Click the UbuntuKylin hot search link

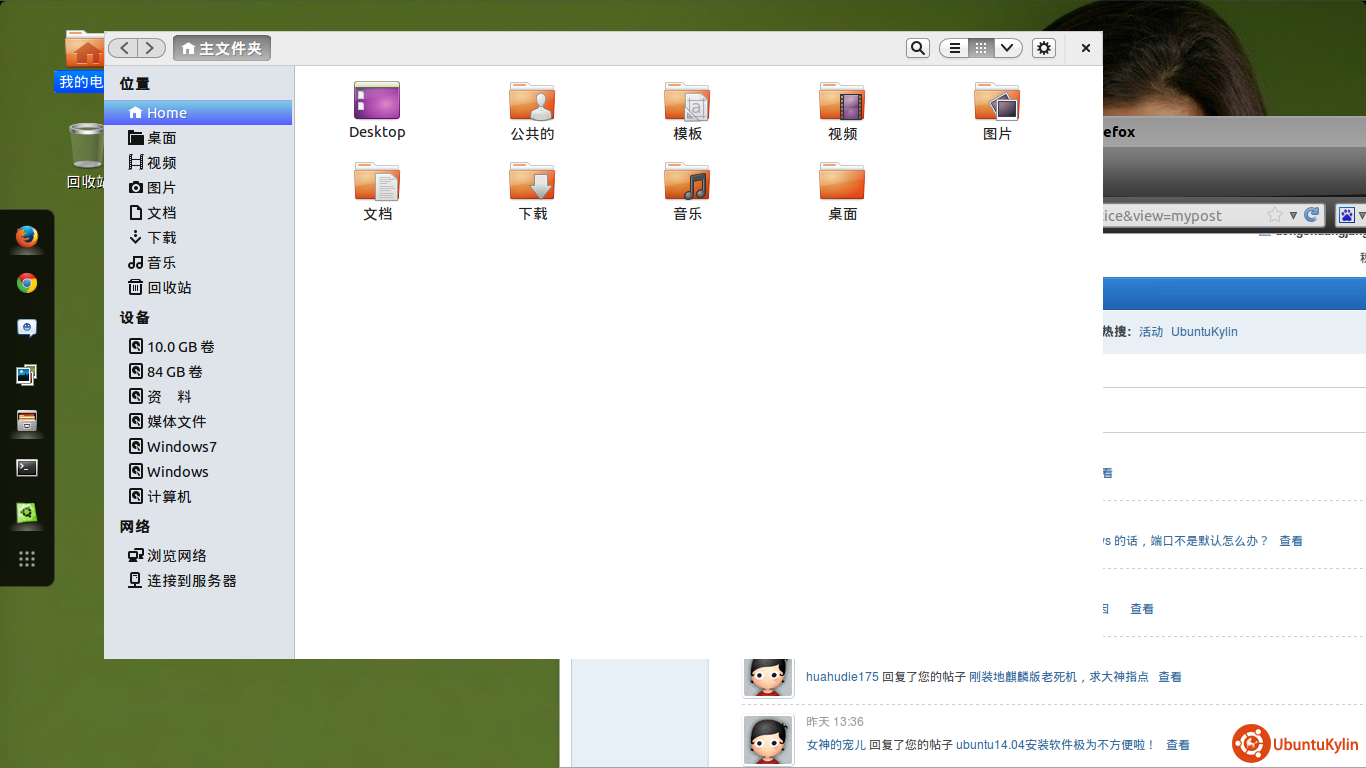coord(1204,332)
